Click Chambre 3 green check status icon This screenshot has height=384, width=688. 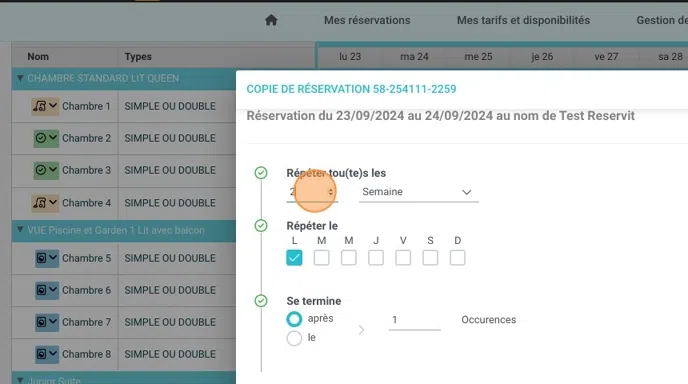point(40,170)
